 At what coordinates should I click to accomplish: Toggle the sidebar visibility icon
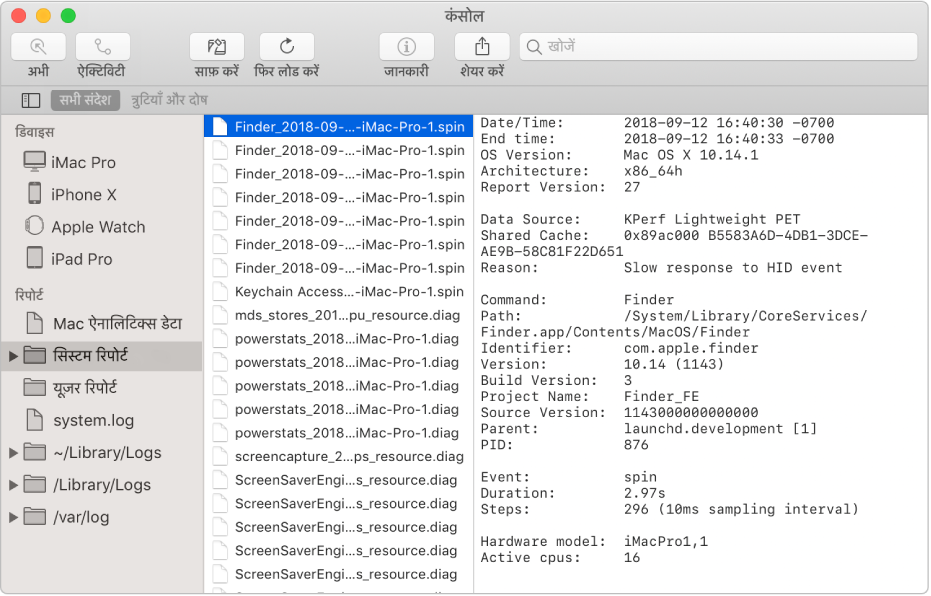(x=31, y=100)
